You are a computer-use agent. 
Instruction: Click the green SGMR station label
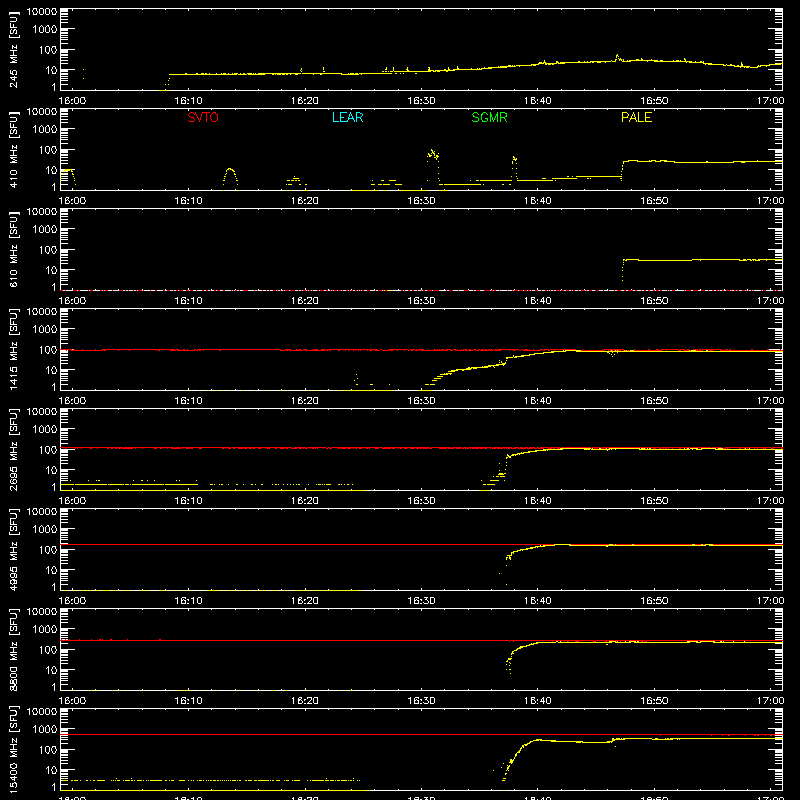click(489, 117)
